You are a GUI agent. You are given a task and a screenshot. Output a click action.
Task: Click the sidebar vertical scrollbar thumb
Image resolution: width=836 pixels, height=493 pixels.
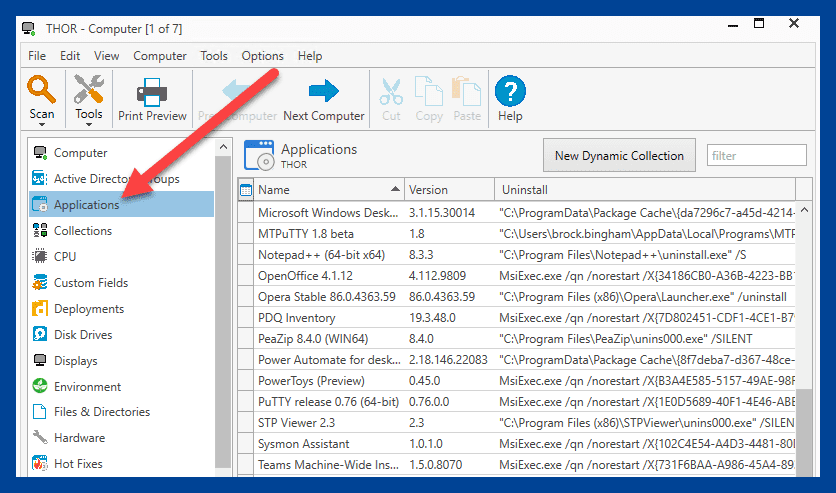pos(223,312)
